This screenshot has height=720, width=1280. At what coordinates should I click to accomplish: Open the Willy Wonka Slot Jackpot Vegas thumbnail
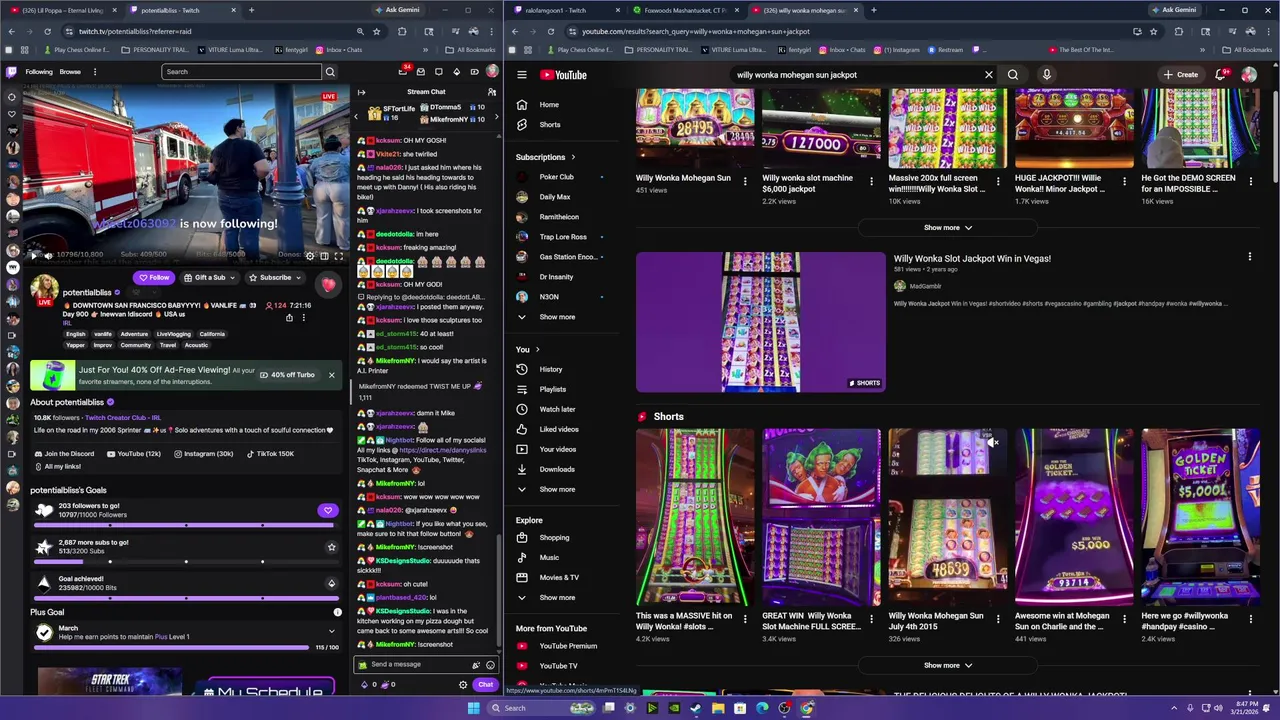click(761, 322)
